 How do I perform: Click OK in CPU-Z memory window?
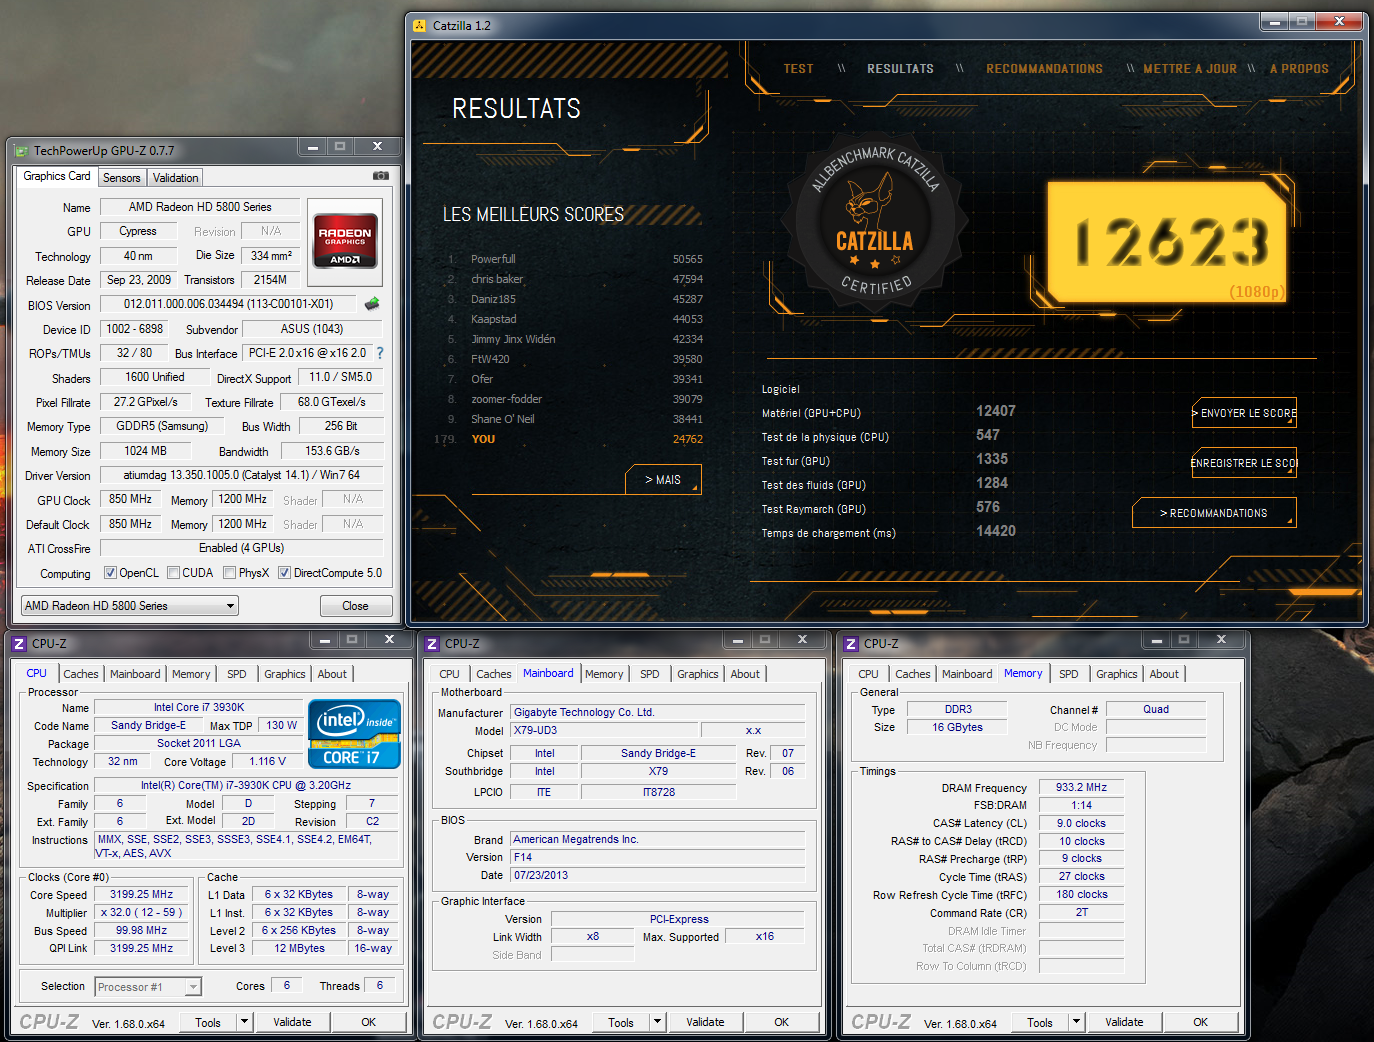coord(1201,1022)
